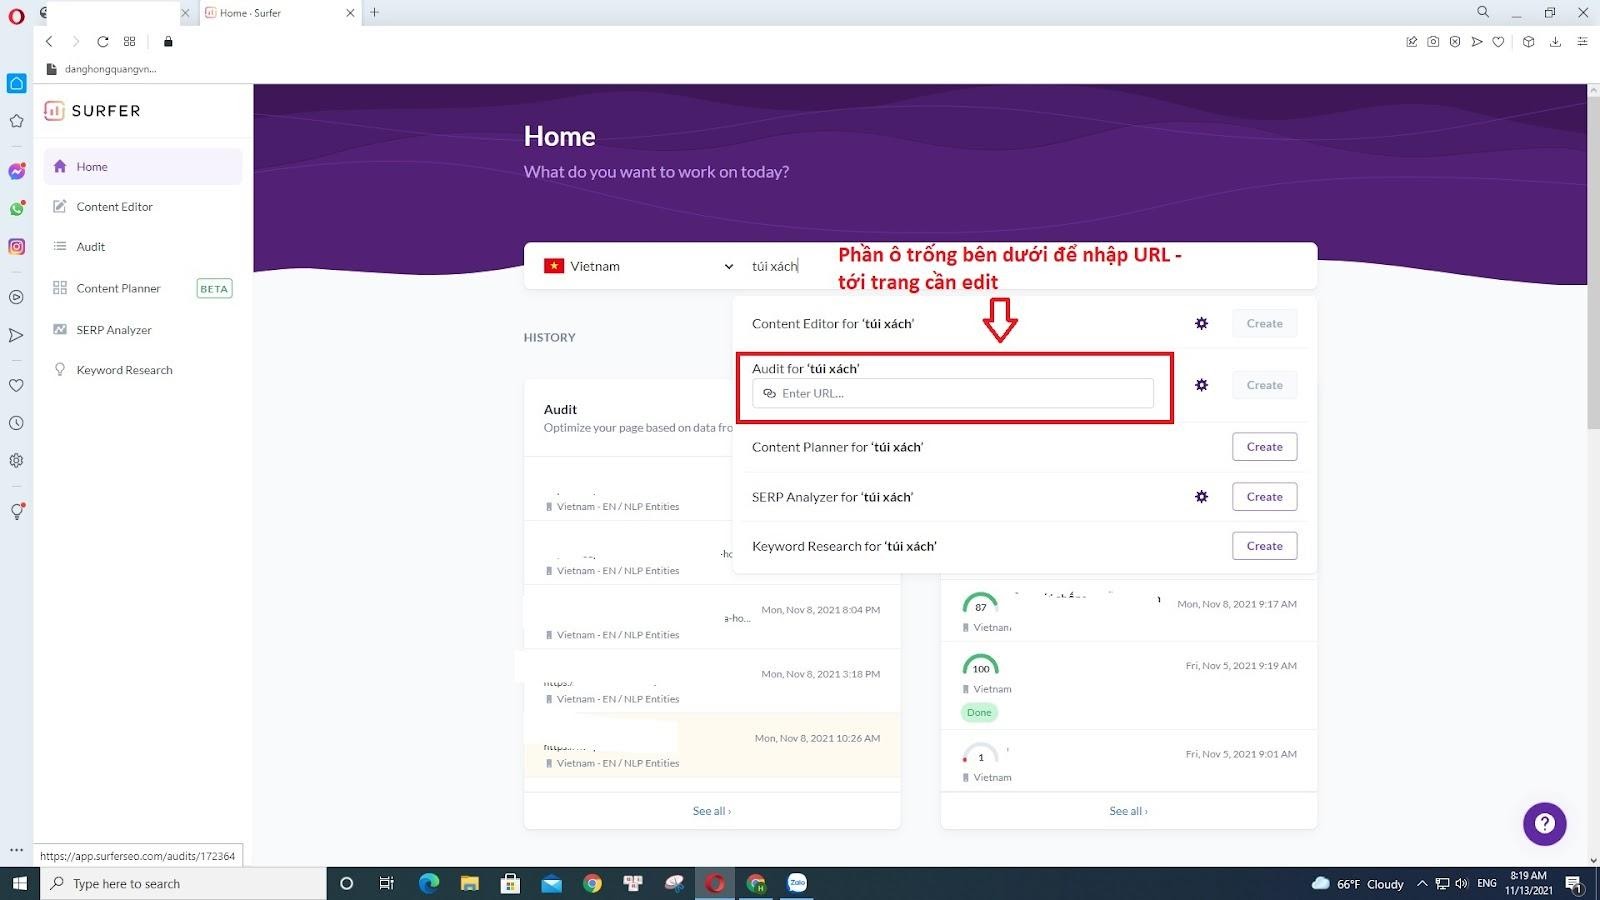Open audit entry dated Nov 8, 2021 3:18 PM

click(x=712, y=681)
